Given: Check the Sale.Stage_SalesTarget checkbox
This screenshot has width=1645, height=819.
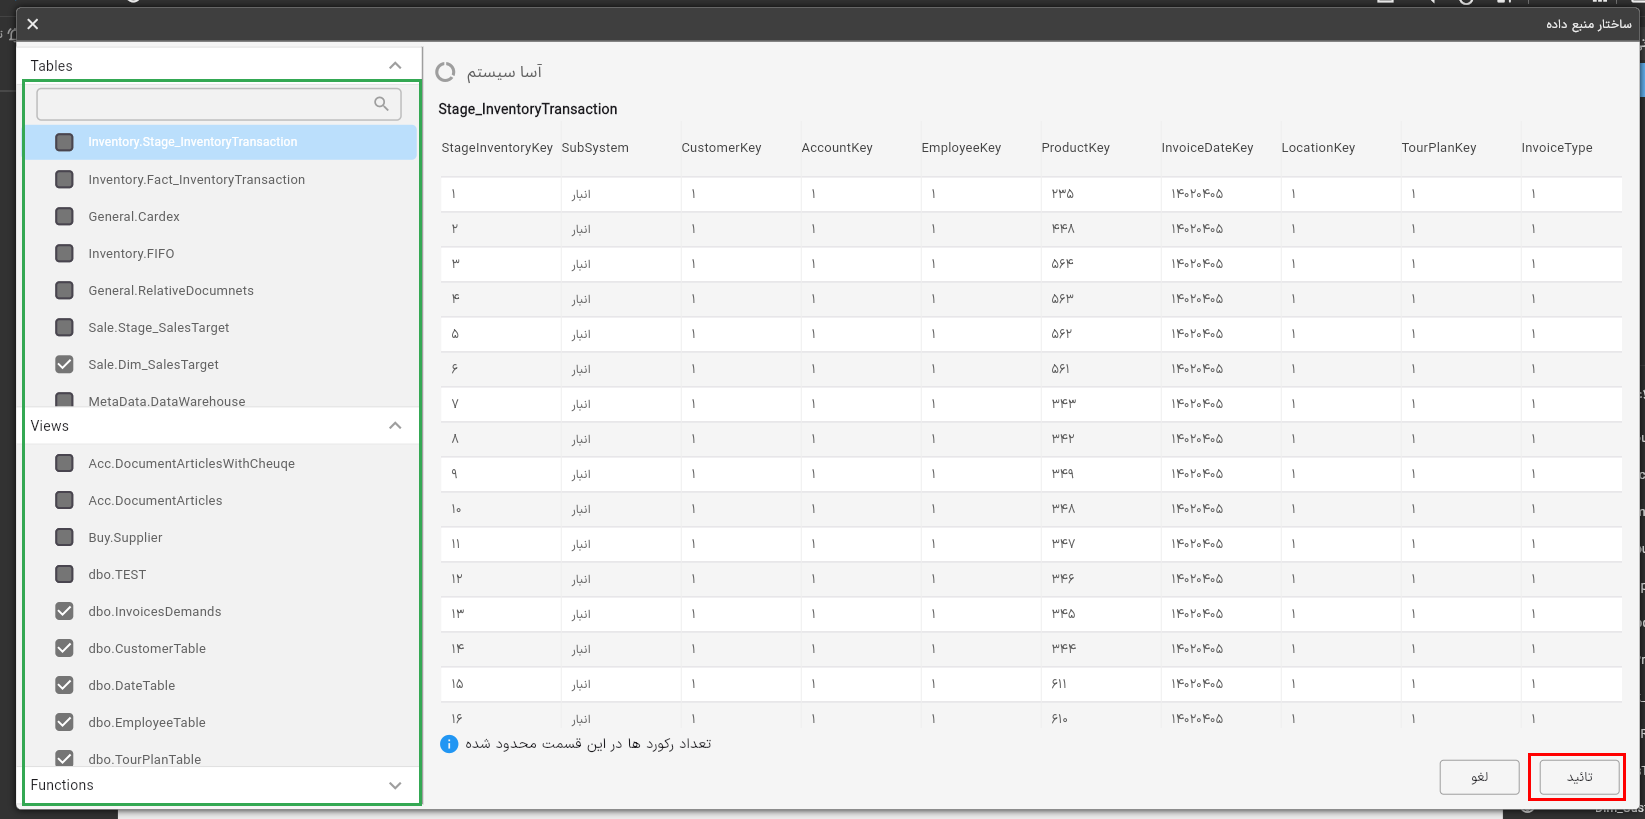Looking at the screenshot, I should [64, 327].
